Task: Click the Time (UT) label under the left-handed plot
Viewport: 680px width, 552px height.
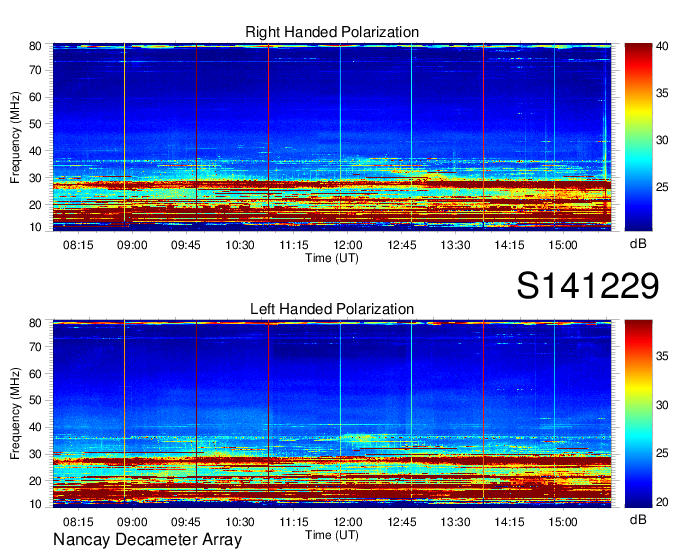Action: [332, 535]
